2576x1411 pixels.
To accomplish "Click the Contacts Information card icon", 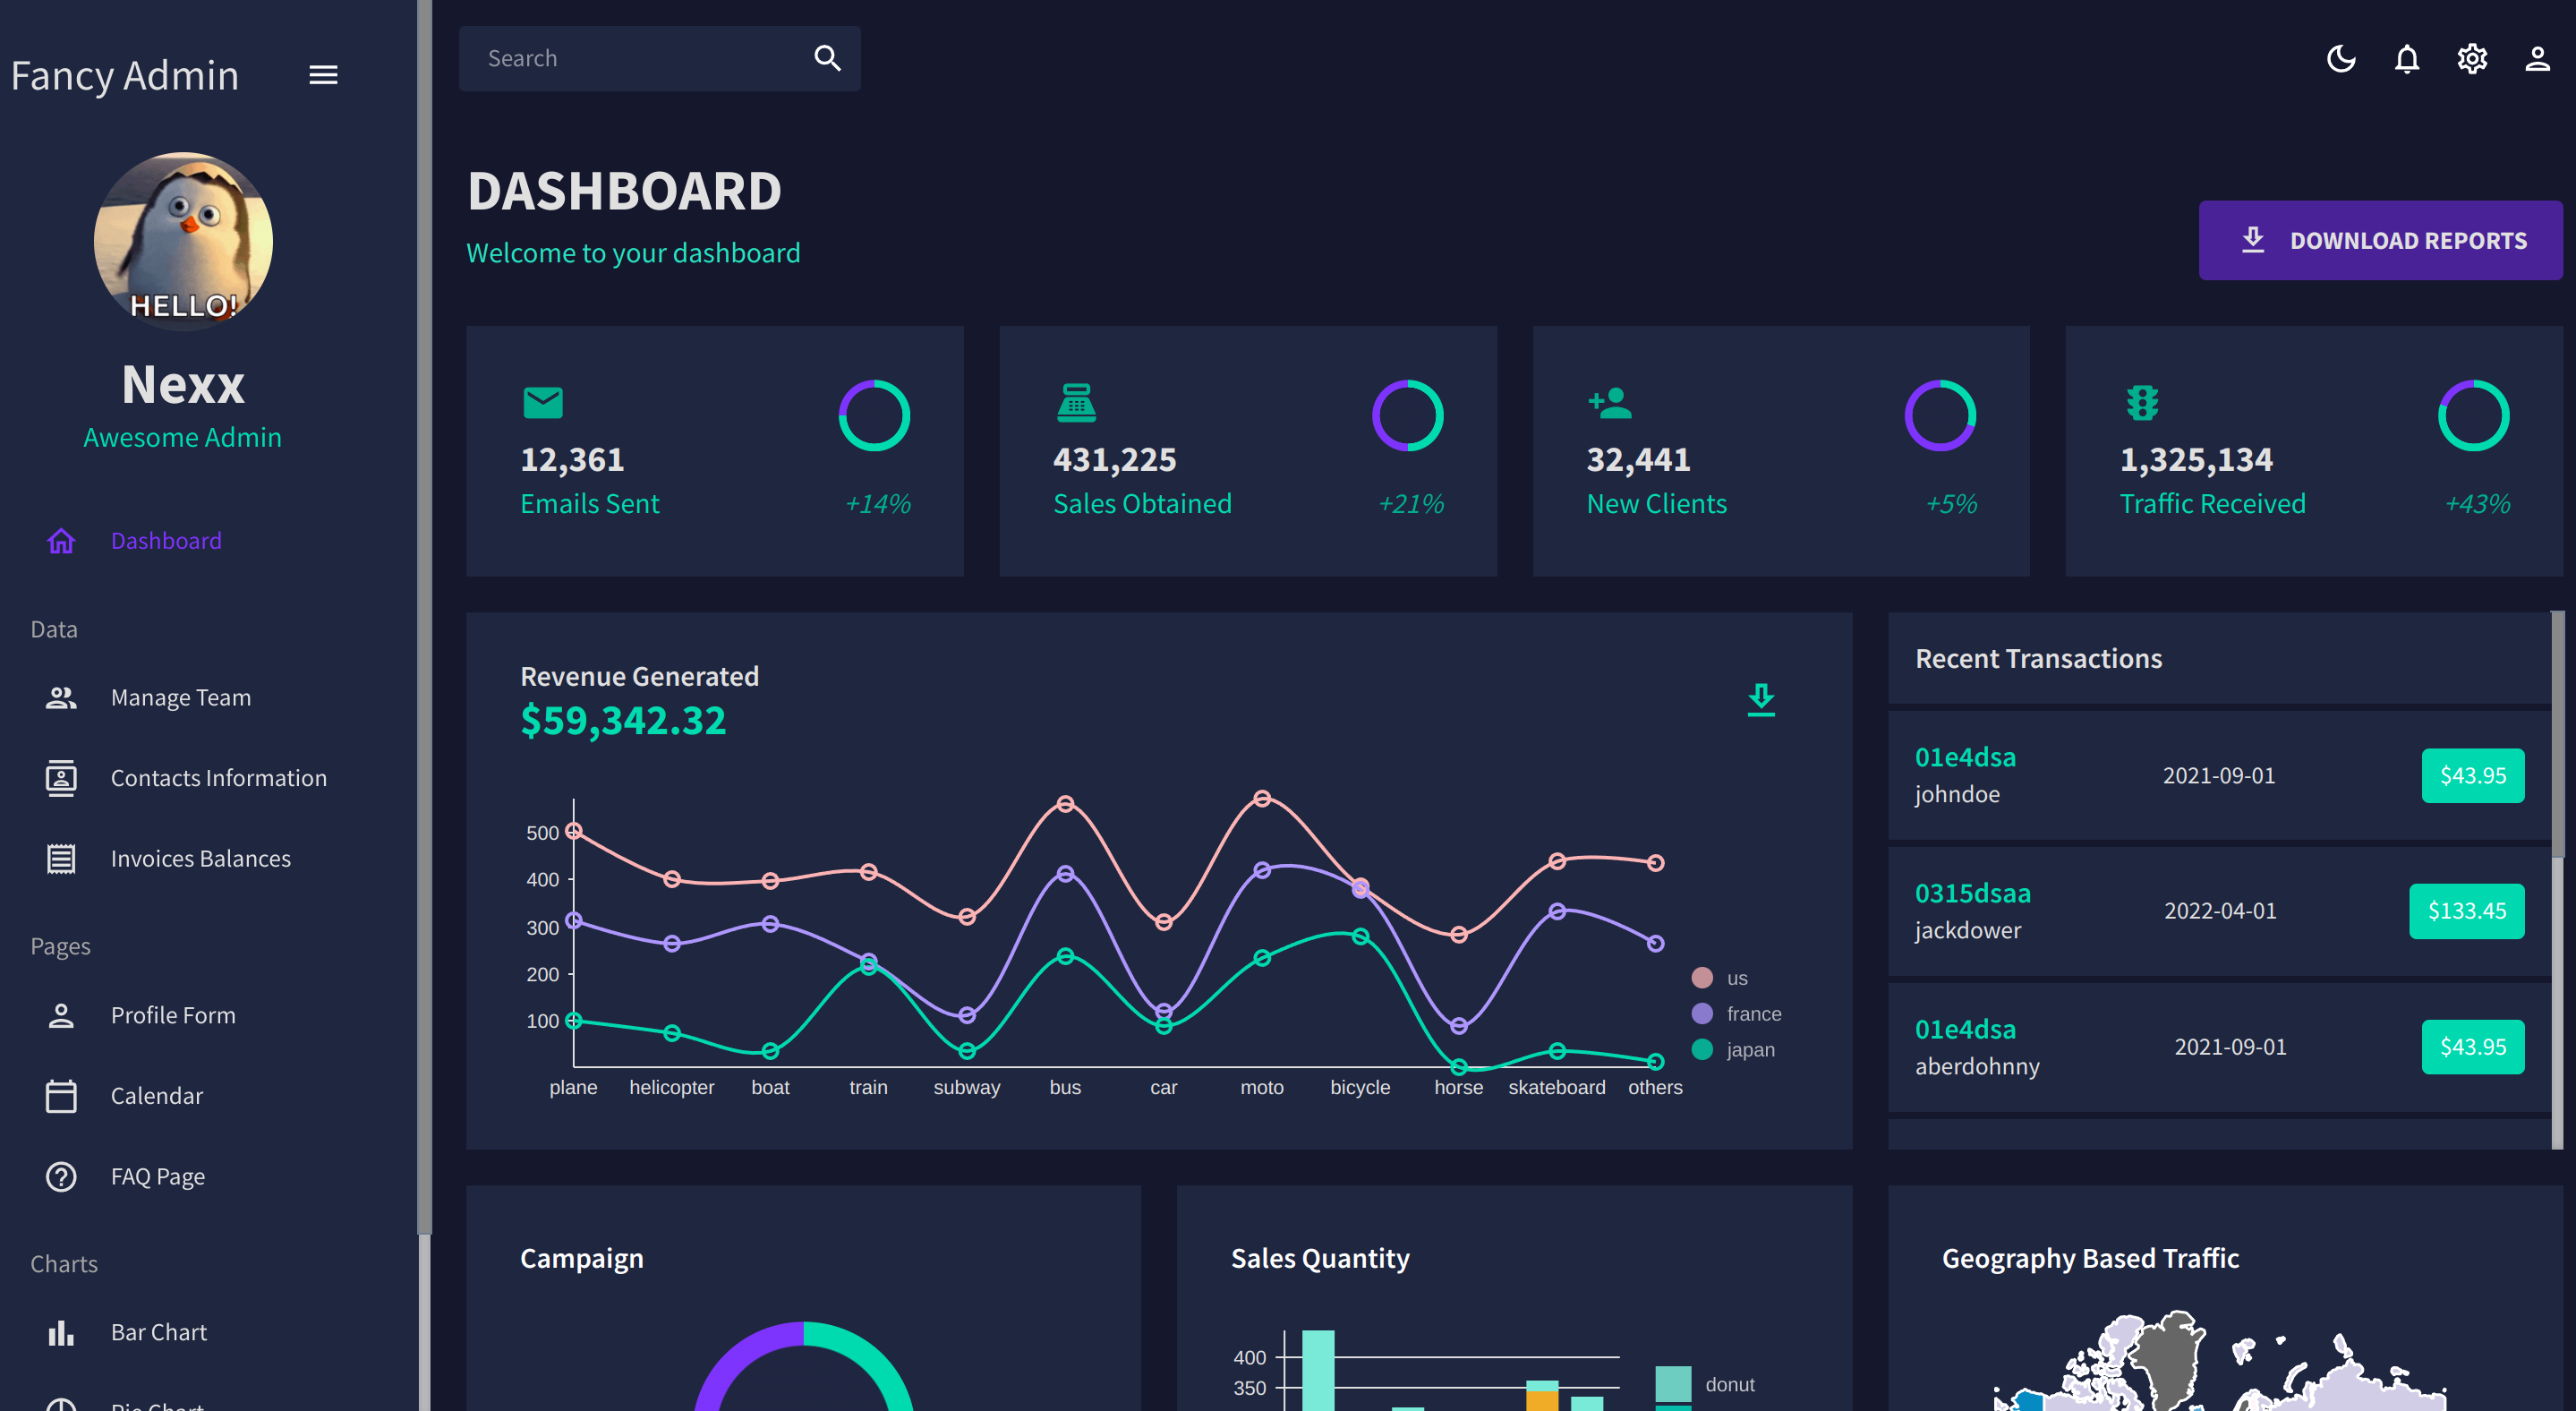I will pyautogui.click(x=61, y=777).
